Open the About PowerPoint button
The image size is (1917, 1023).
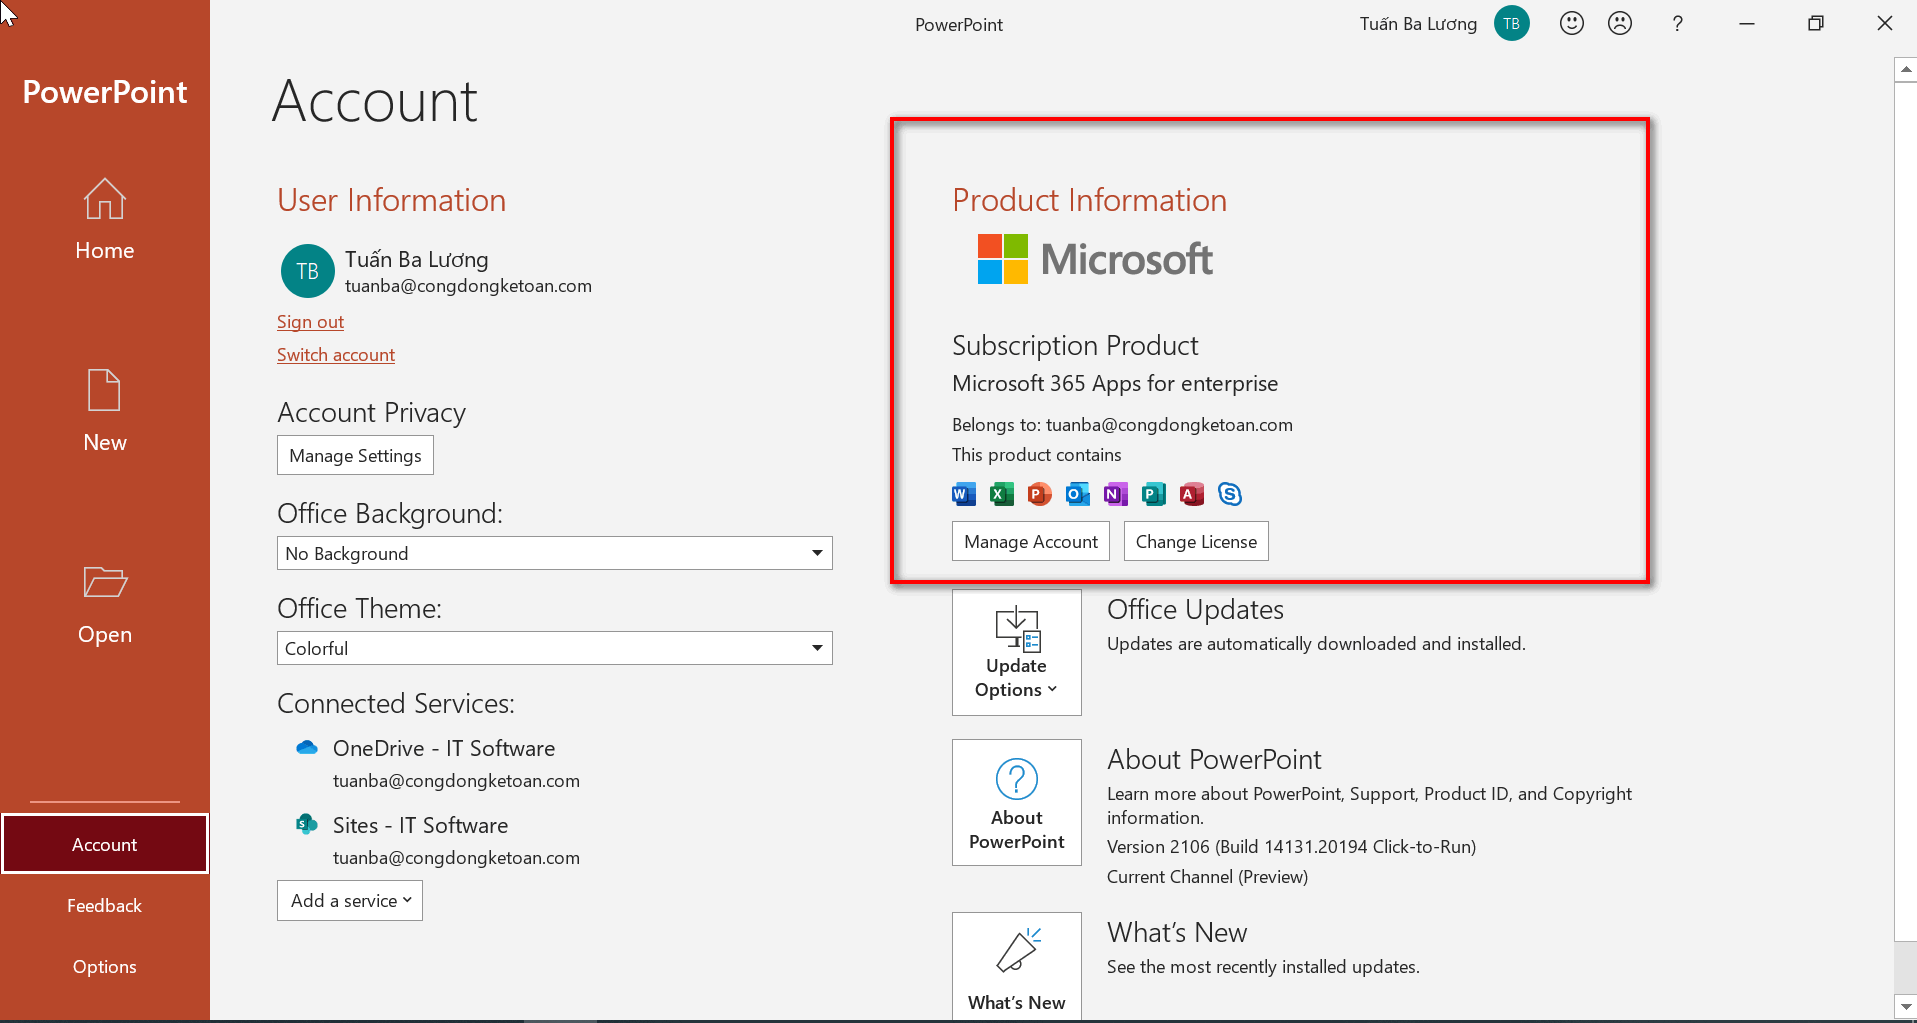(1017, 802)
